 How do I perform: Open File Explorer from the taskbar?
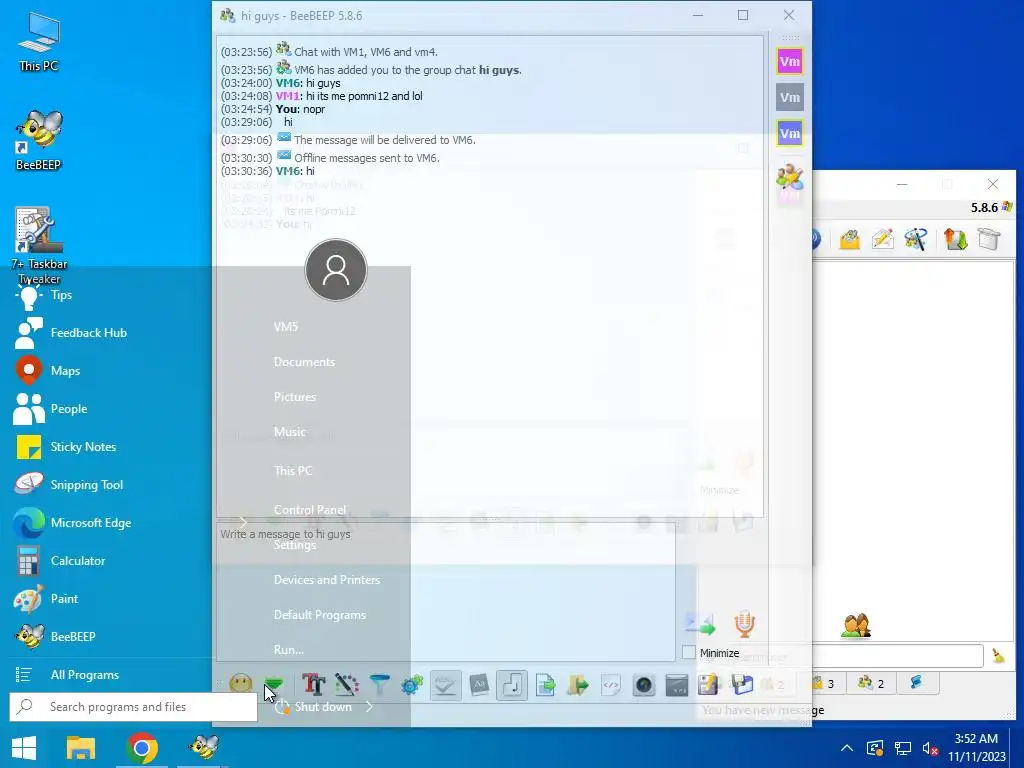pos(81,748)
